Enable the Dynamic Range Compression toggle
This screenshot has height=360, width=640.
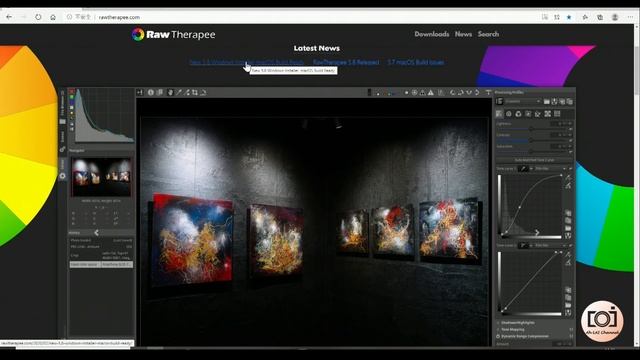[498, 336]
